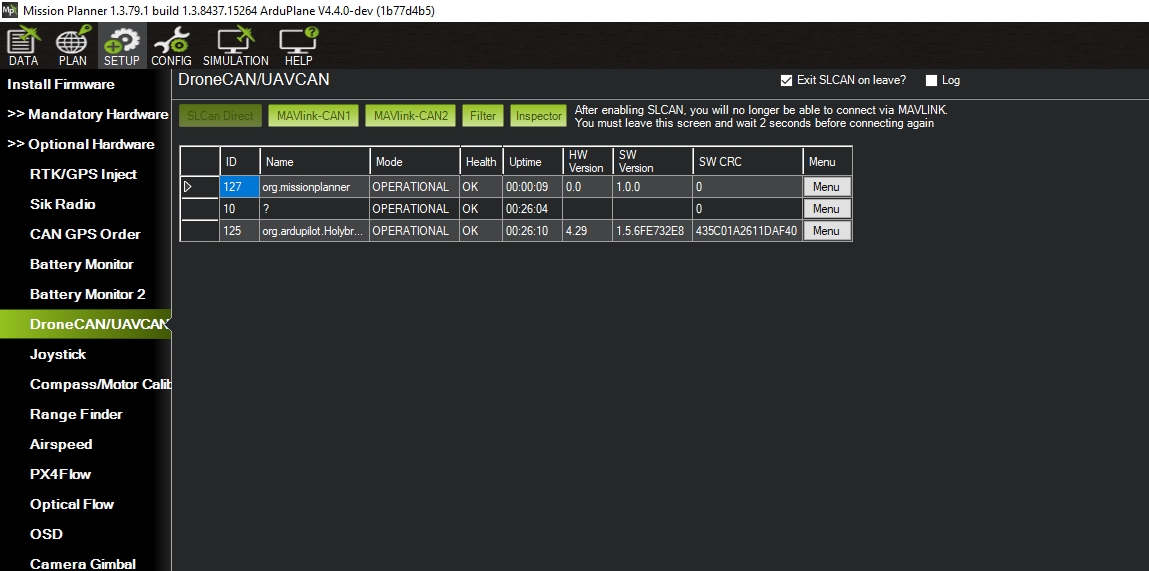The height and width of the screenshot is (571, 1149).
Task: Open Menu for the org.missionplanner node
Action: [x=827, y=187]
